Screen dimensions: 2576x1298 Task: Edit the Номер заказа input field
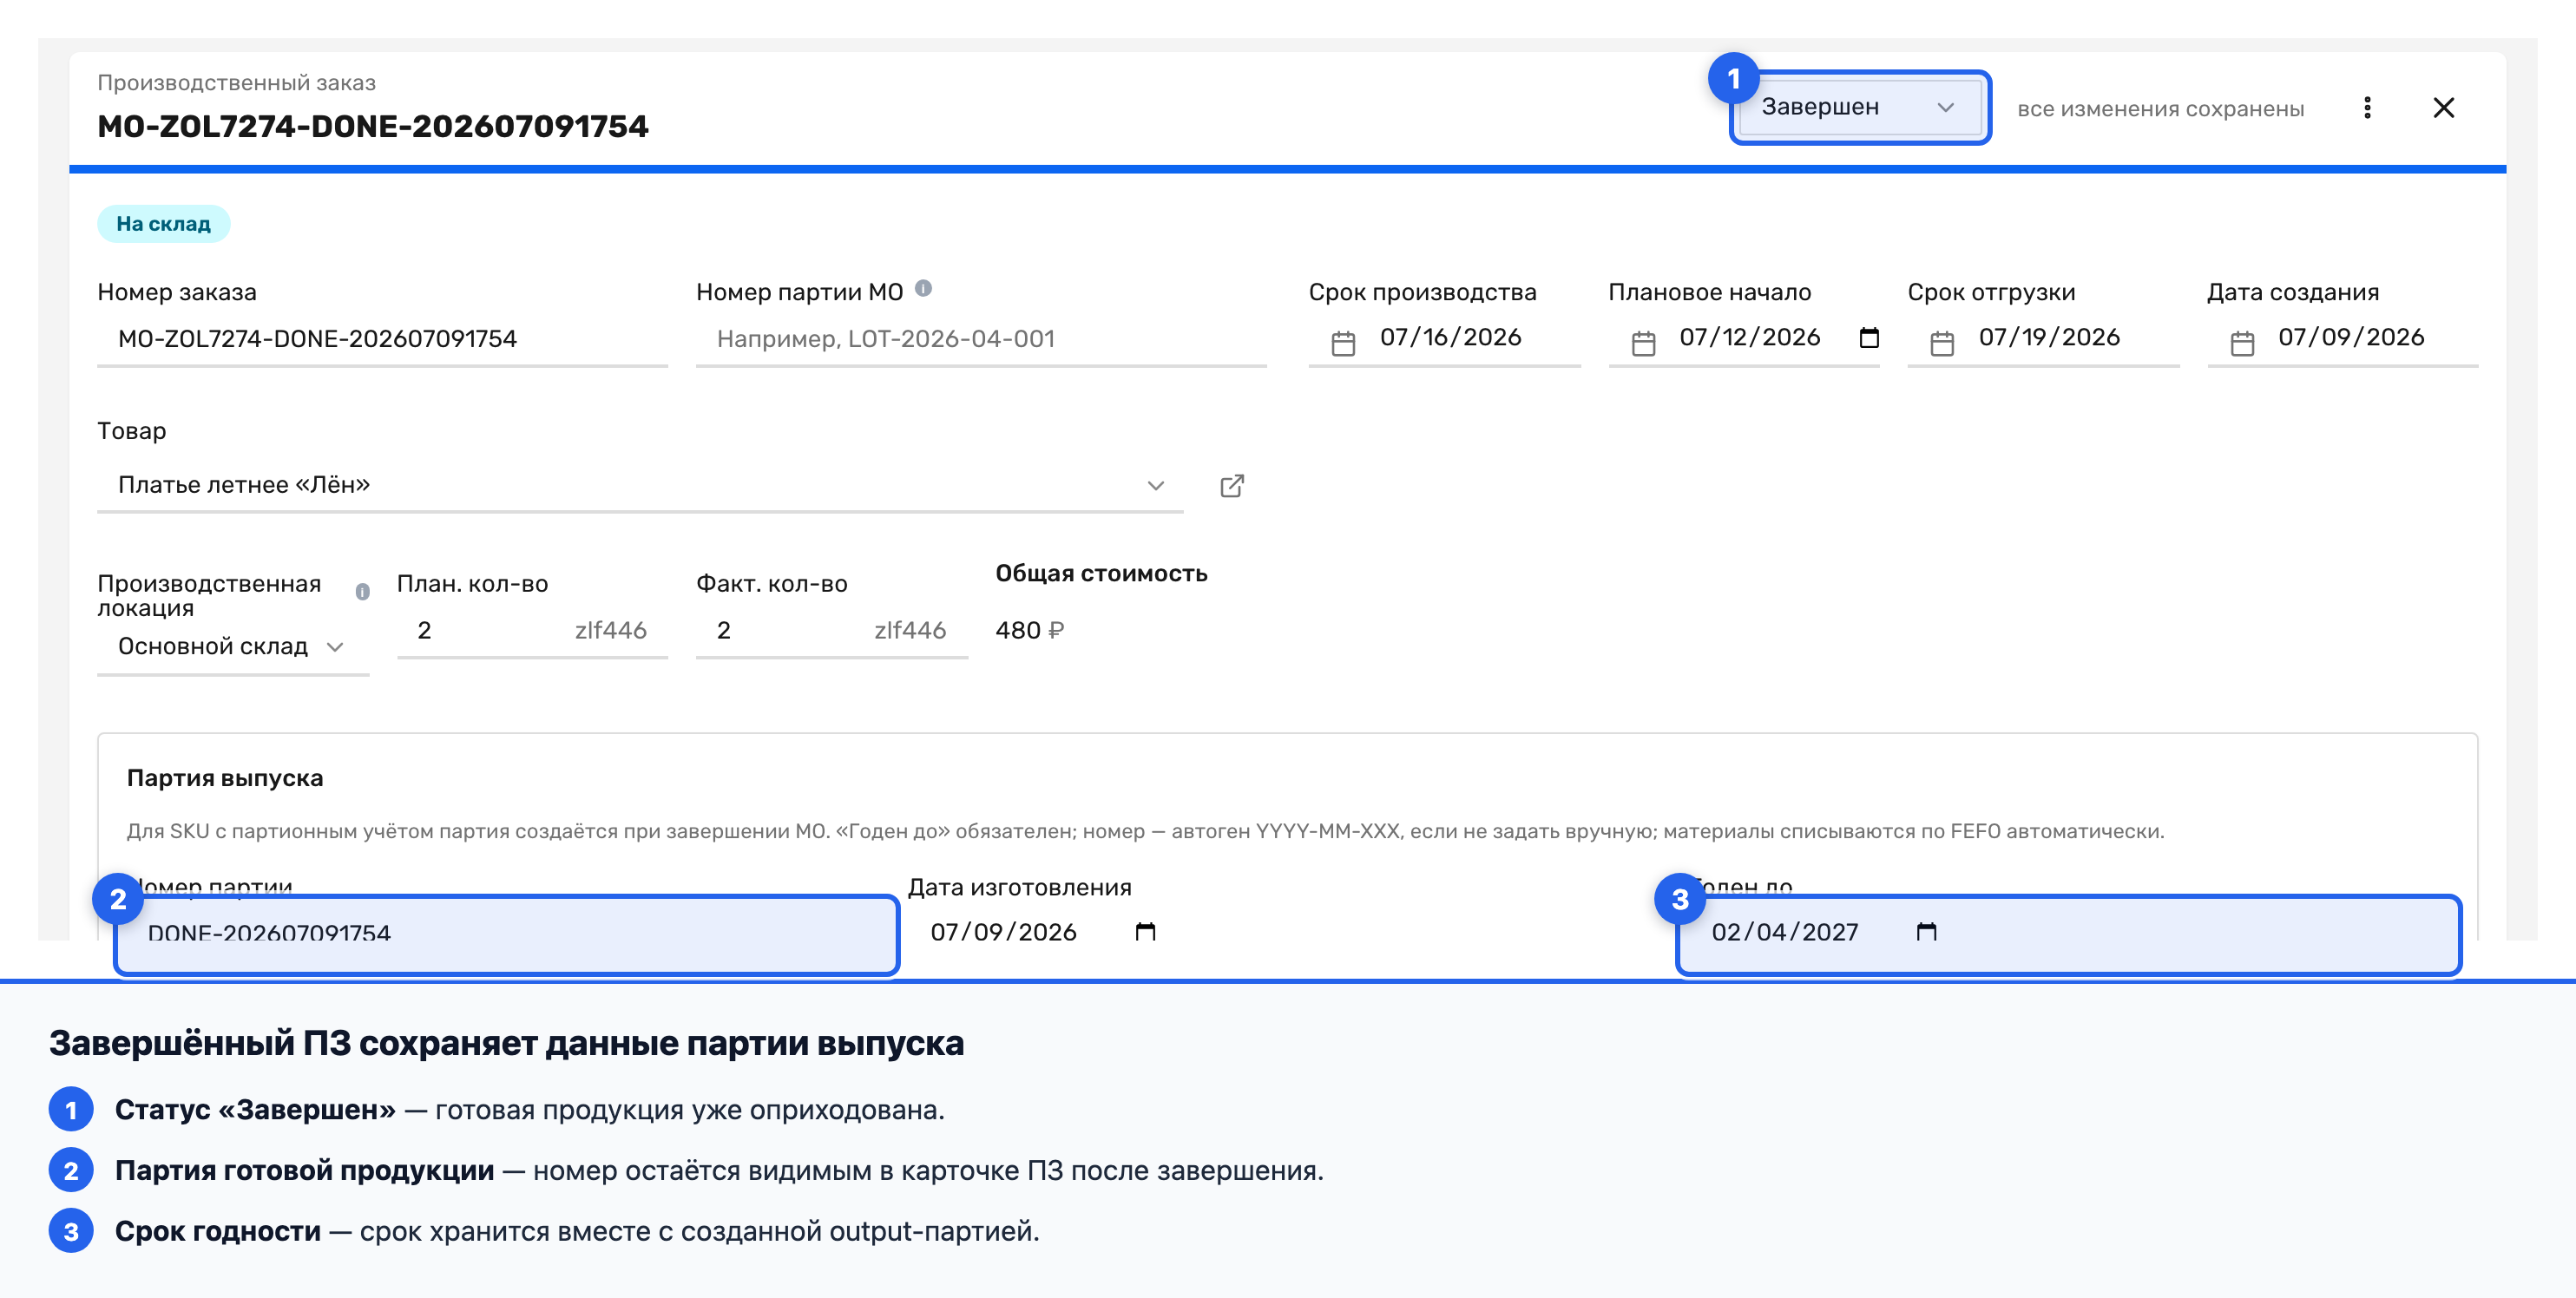coord(382,339)
